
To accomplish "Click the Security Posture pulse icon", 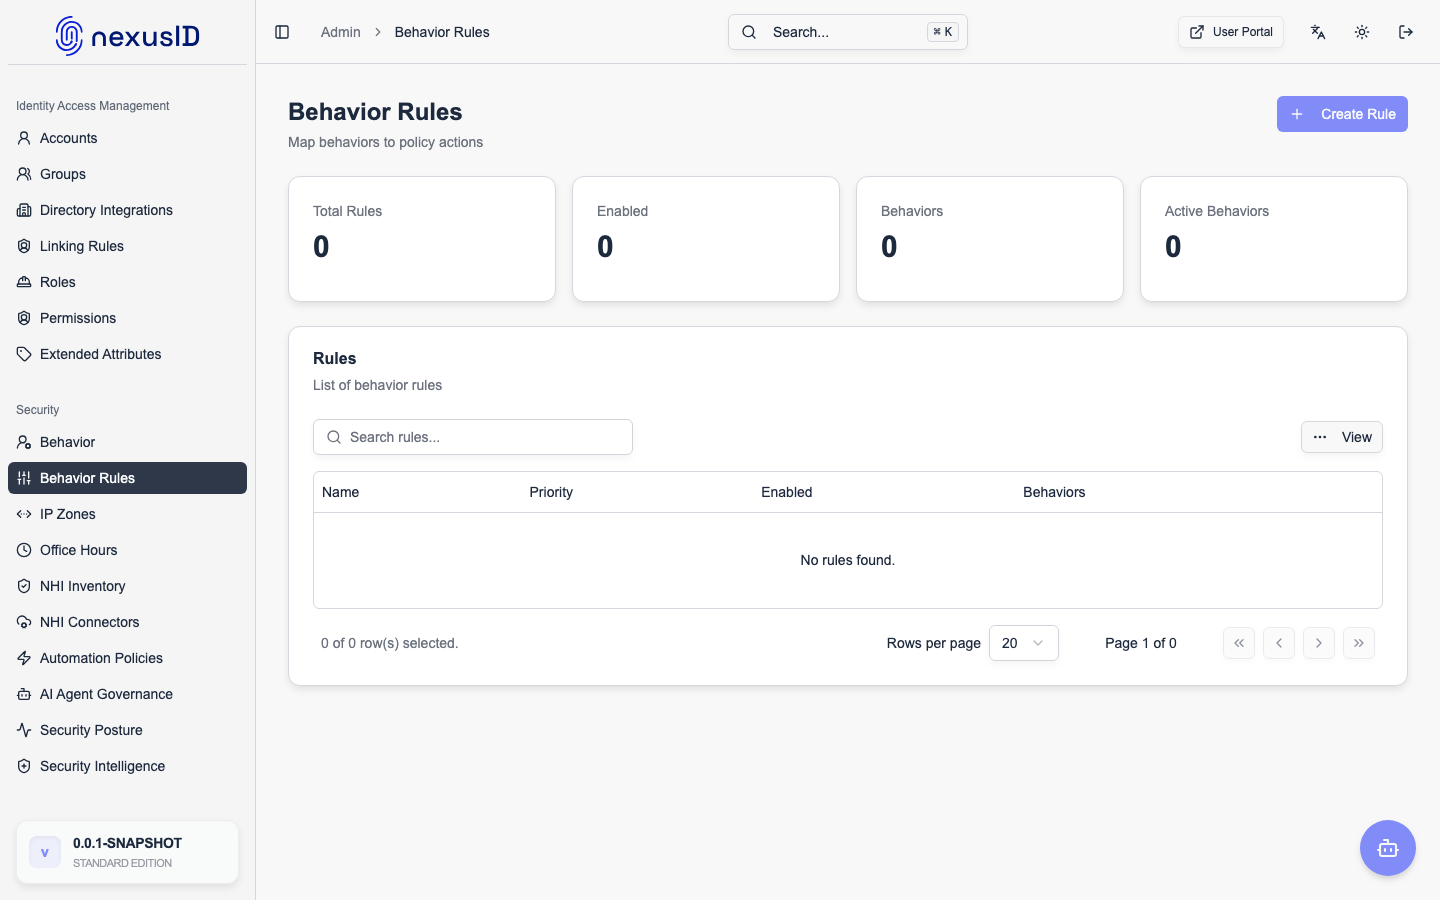I will point(24,730).
